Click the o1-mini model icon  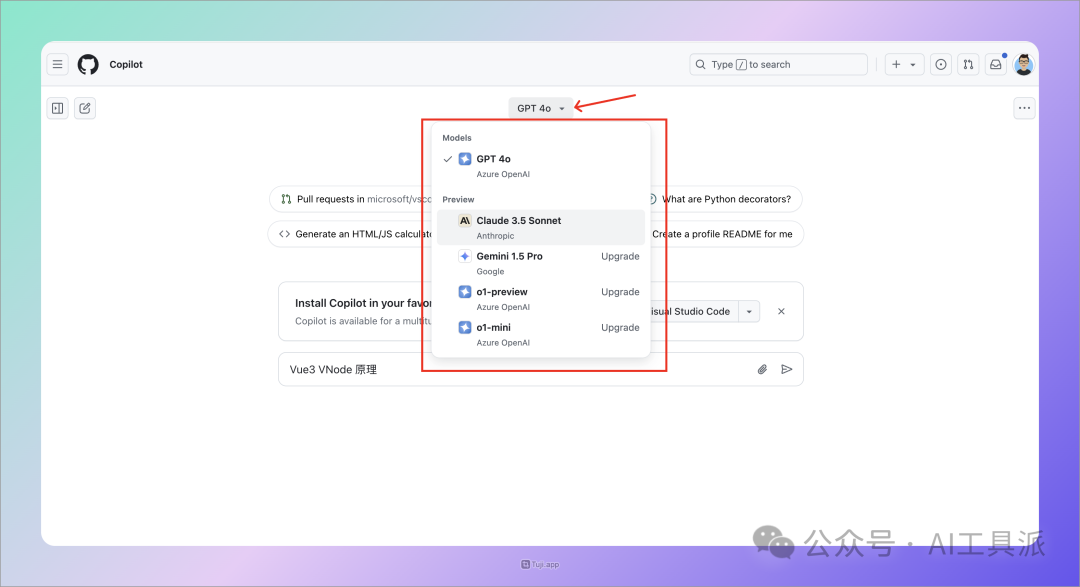(x=465, y=327)
